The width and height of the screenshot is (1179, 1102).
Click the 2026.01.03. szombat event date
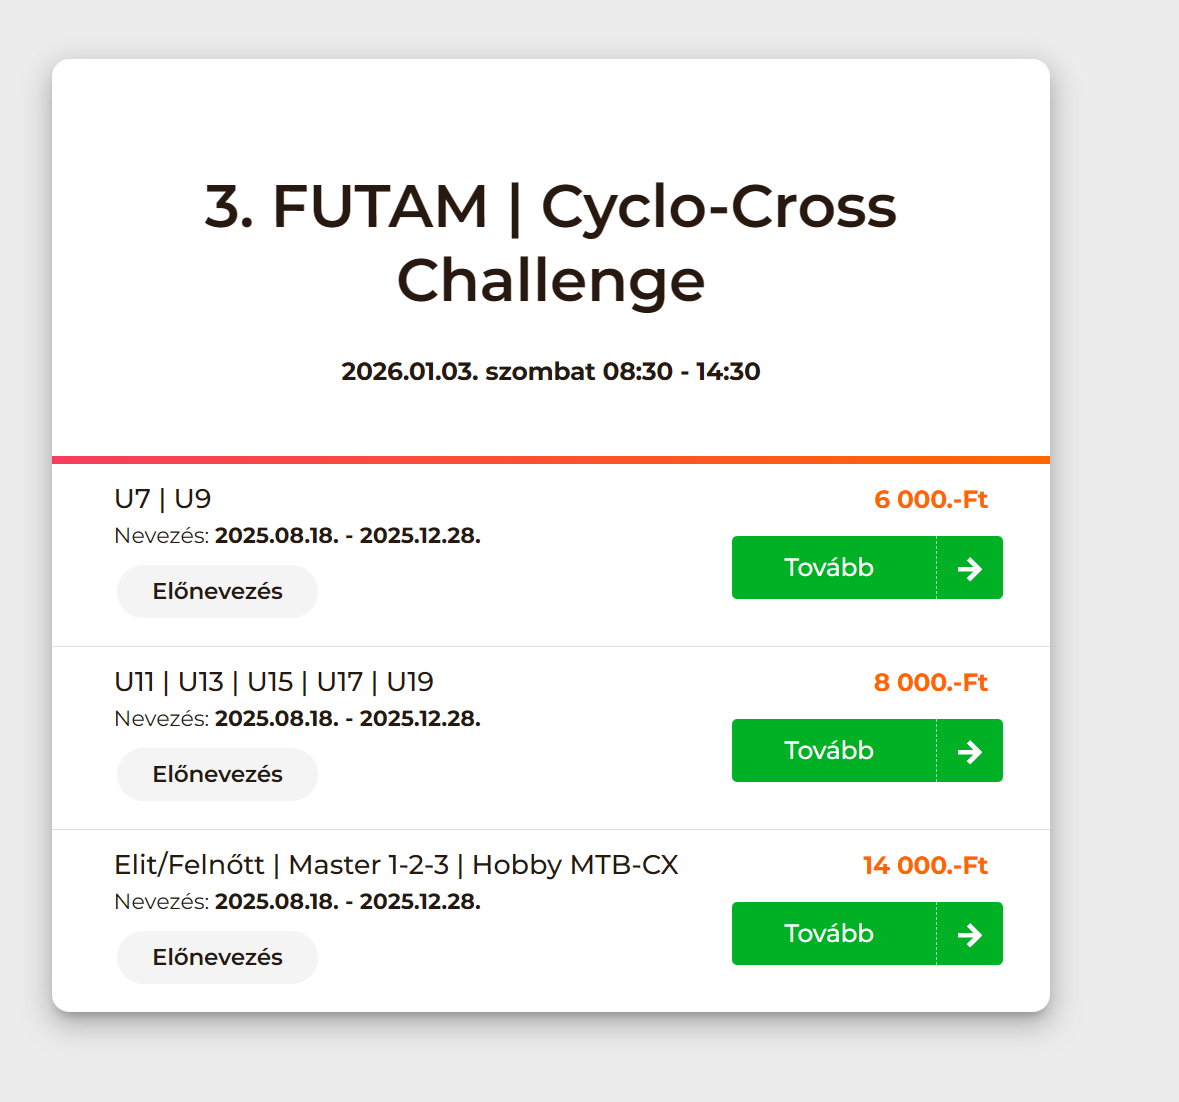[x=551, y=371]
